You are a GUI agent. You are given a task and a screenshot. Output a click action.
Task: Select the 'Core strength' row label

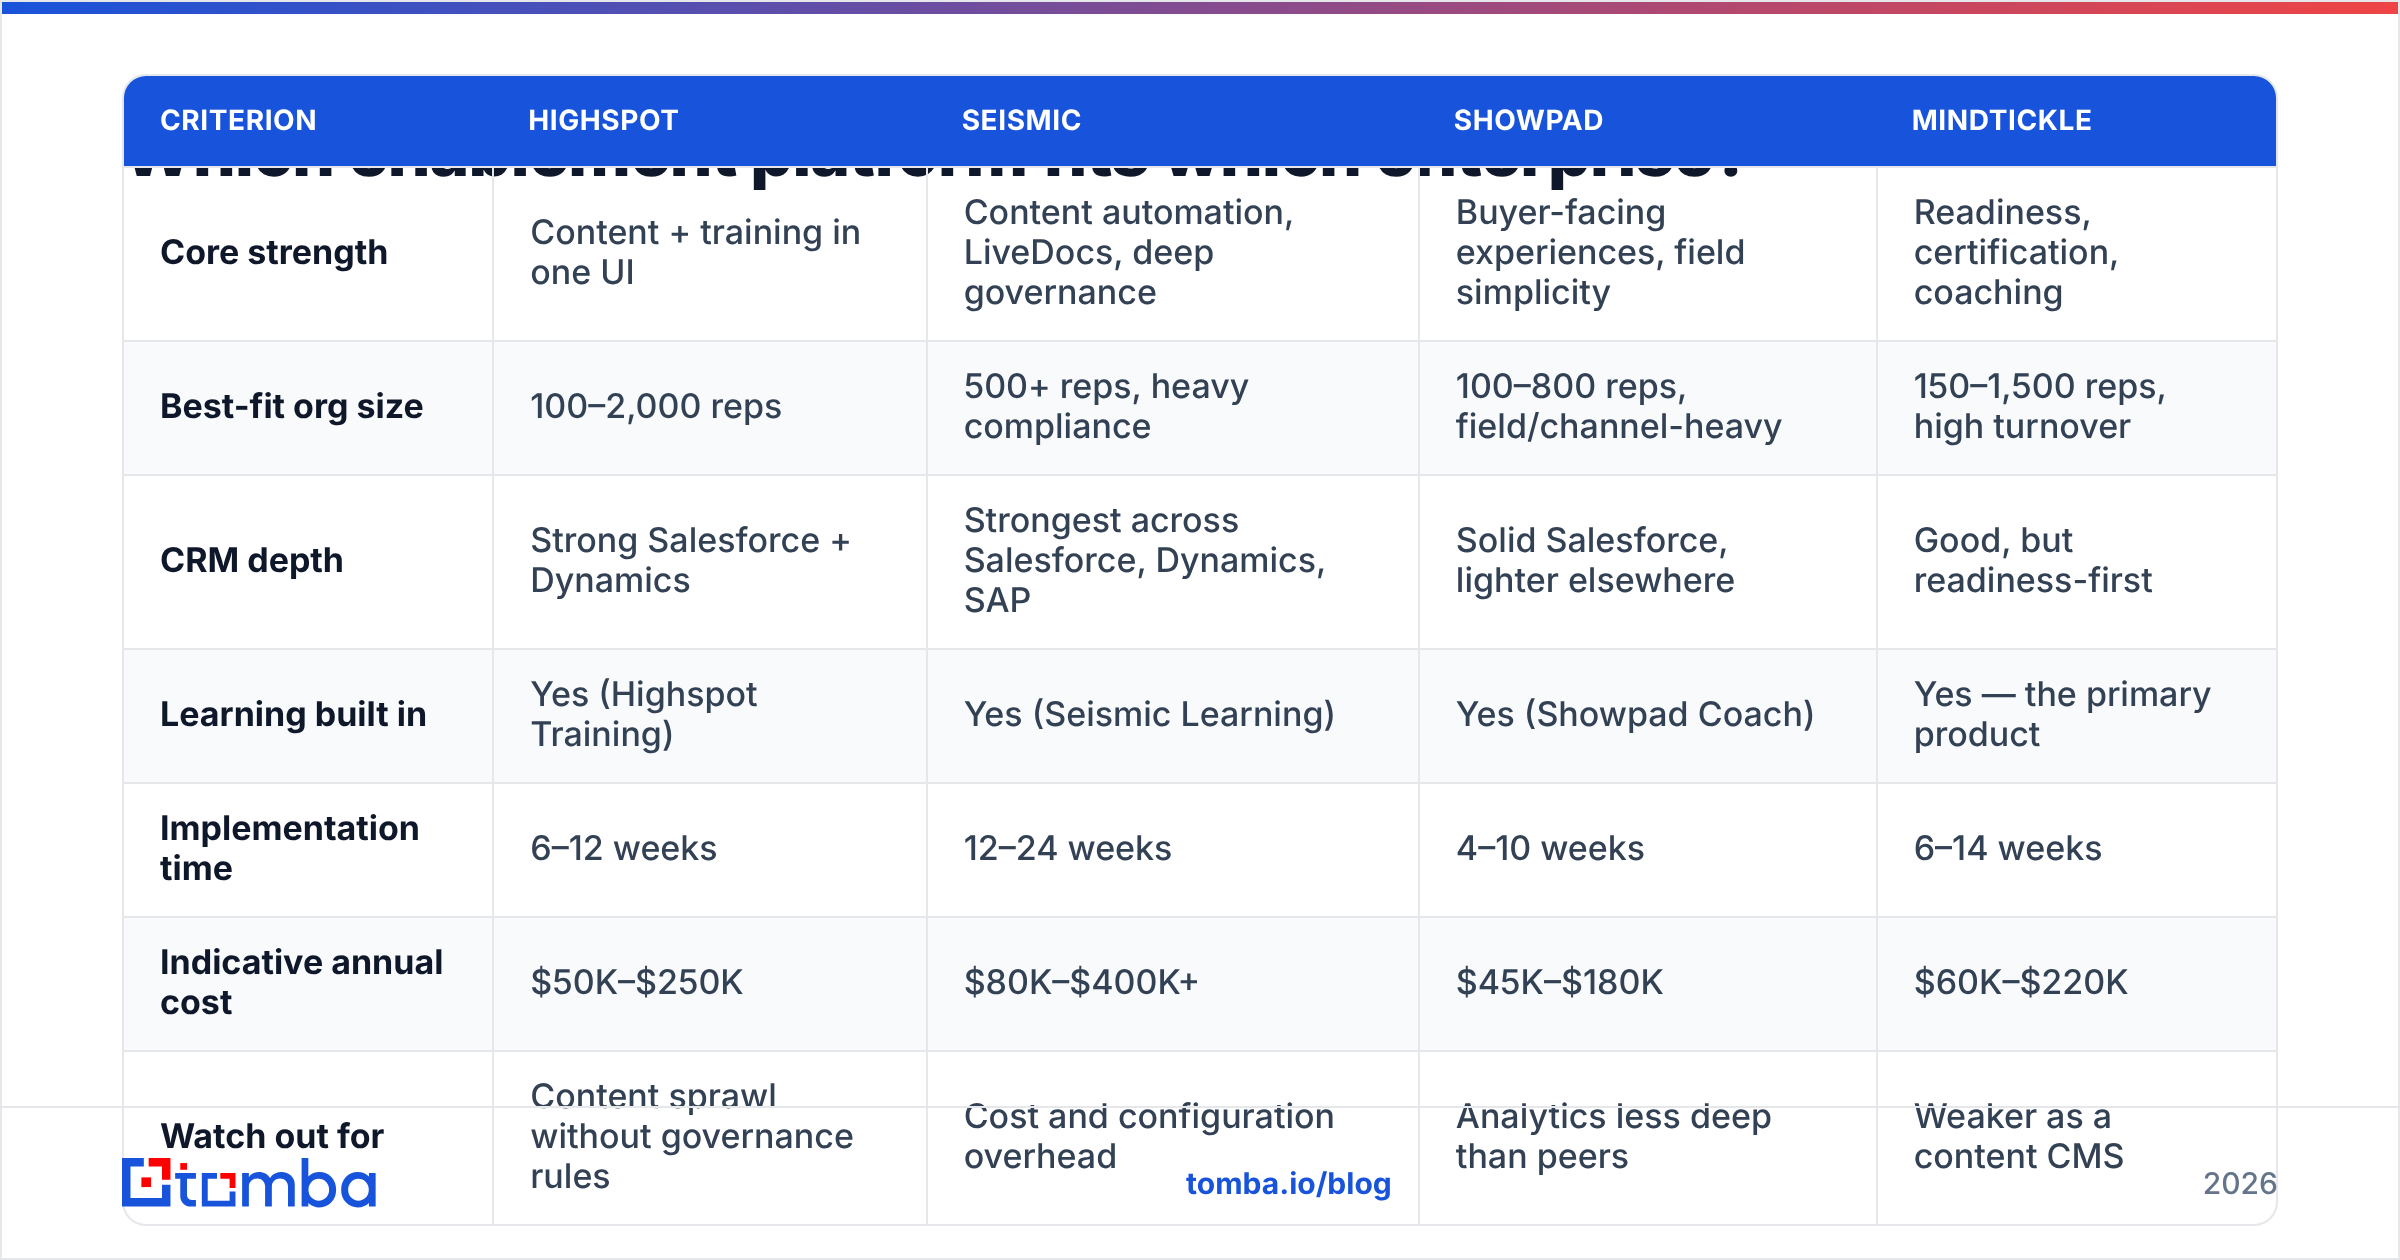pos(274,252)
